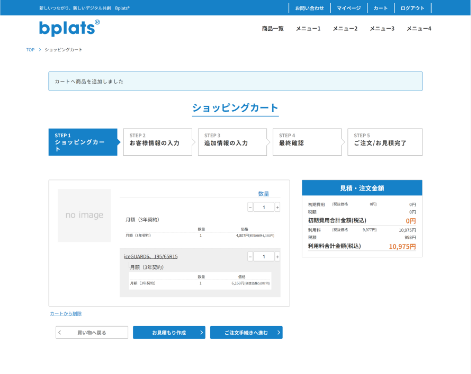471x374 pixels.
Task: Click the カートへ商品を追加しました notification
Action: coord(235,81)
